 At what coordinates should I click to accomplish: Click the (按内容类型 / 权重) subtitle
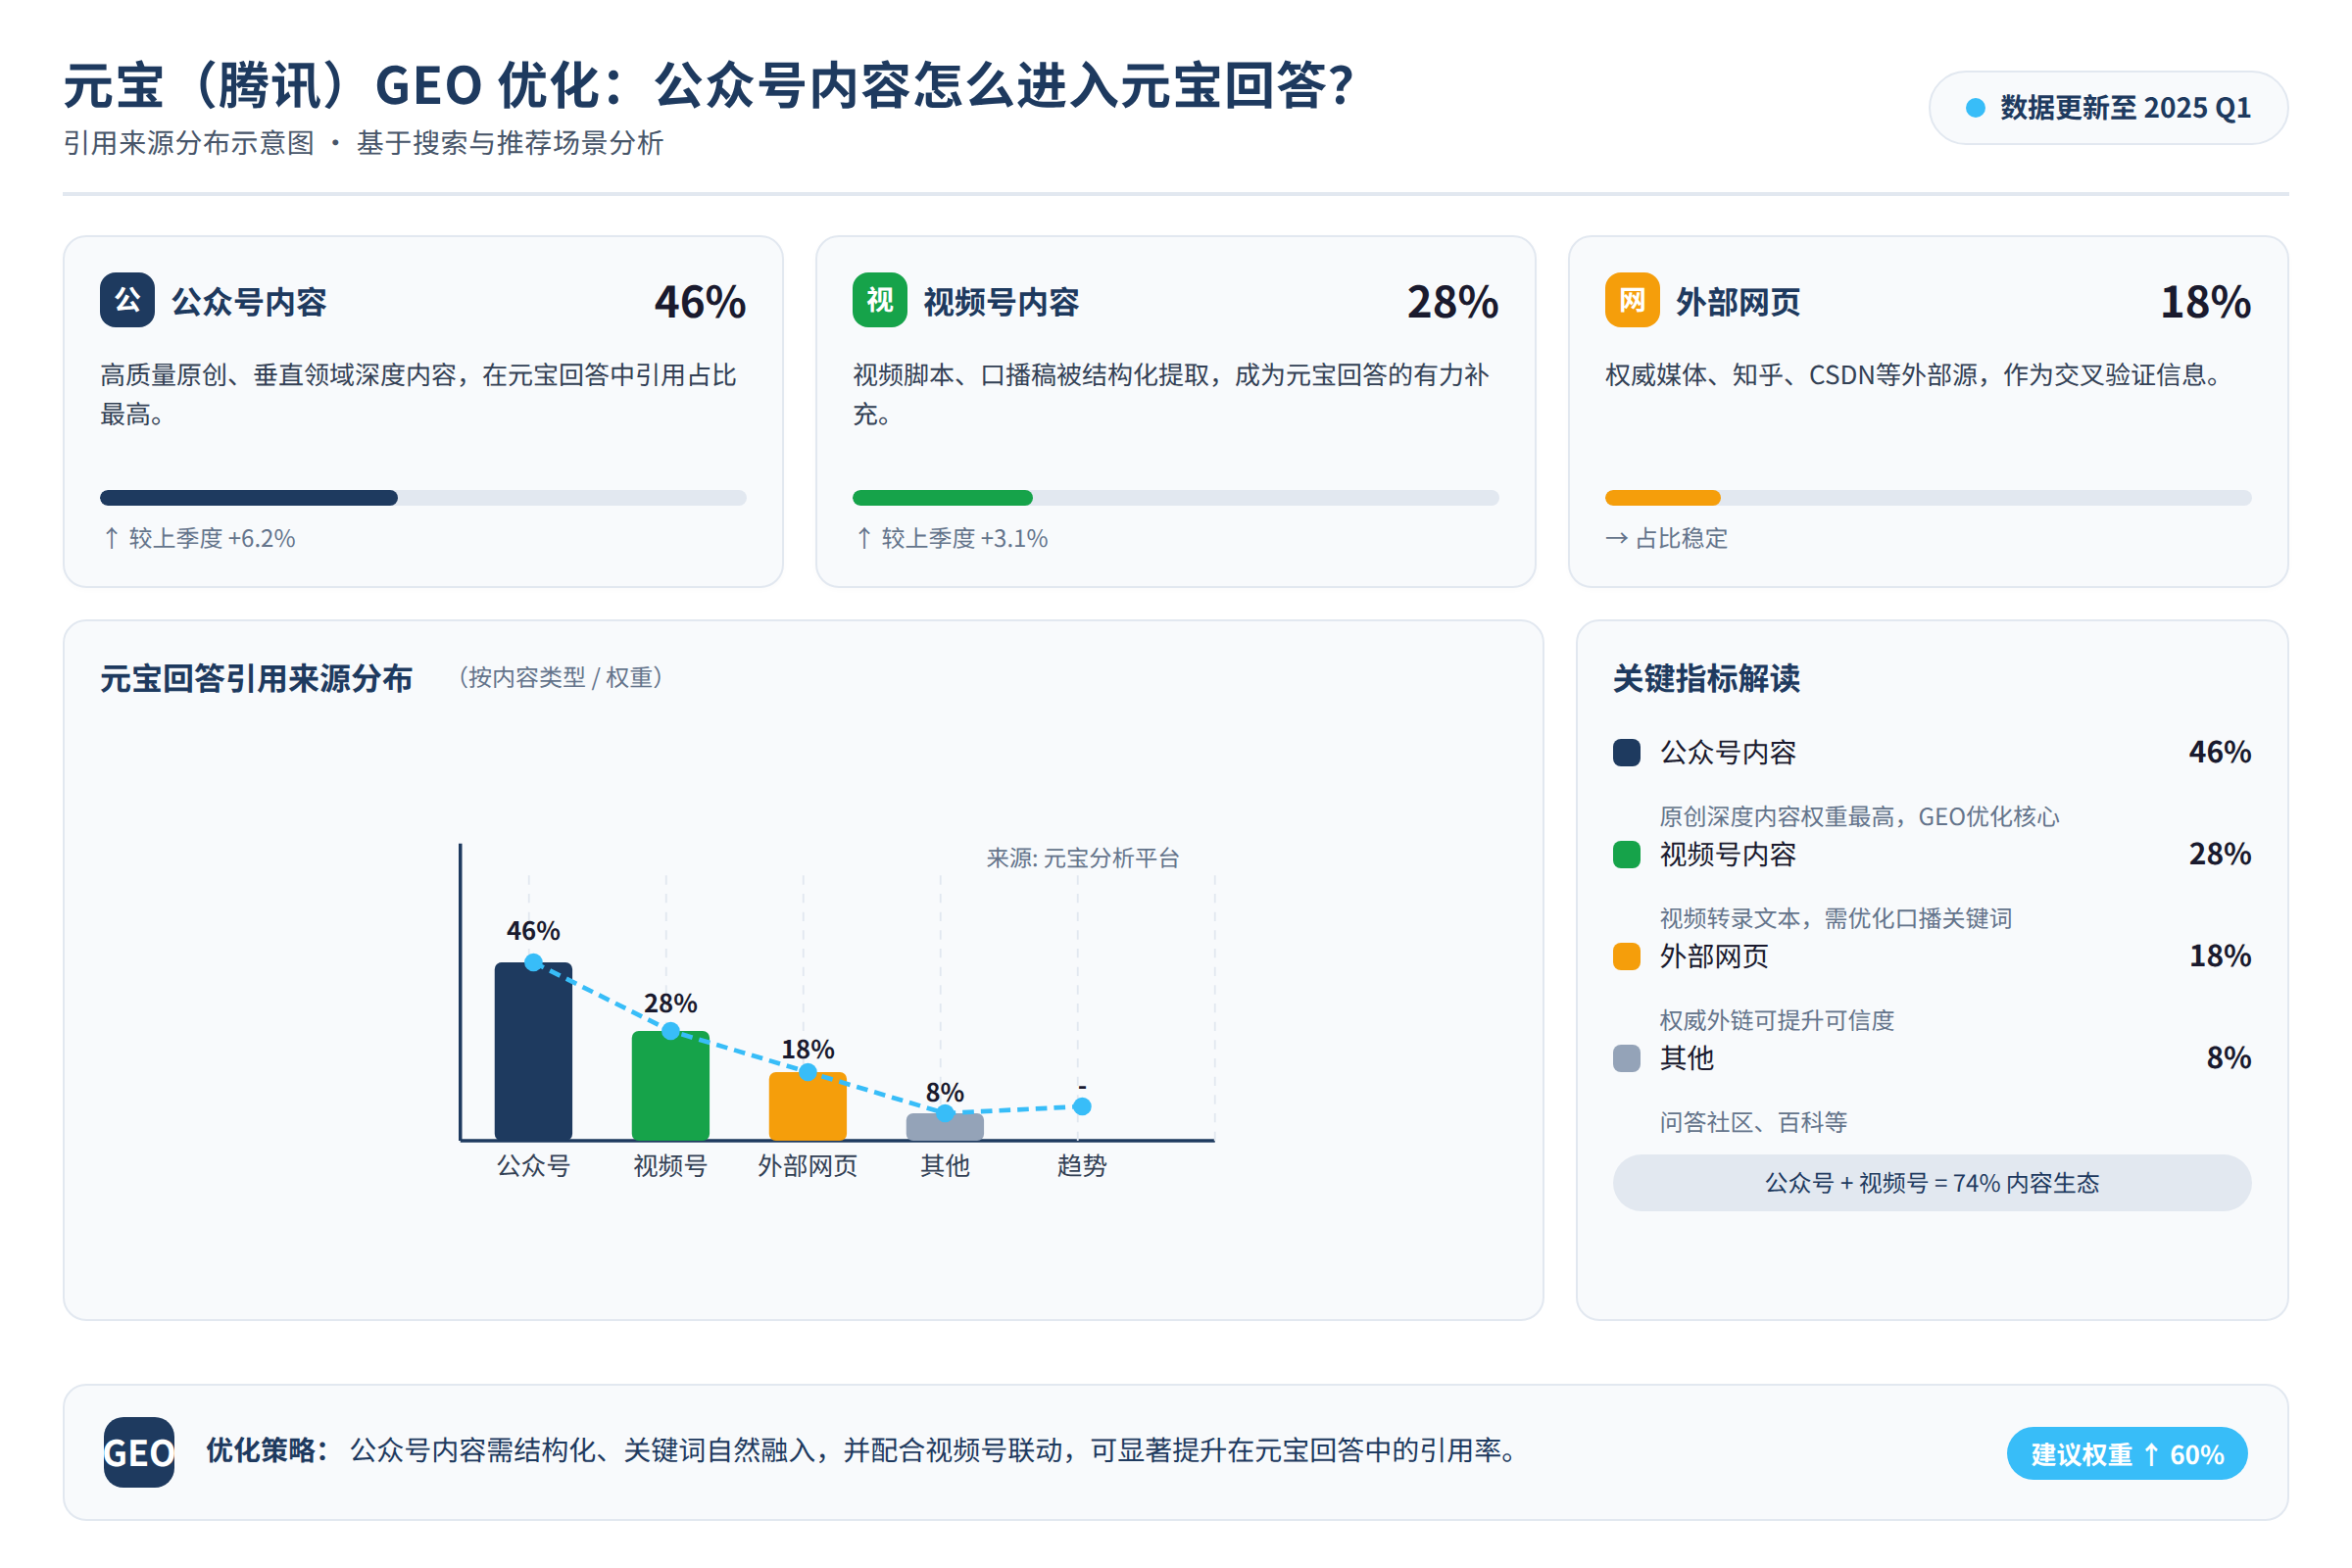tap(560, 678)
